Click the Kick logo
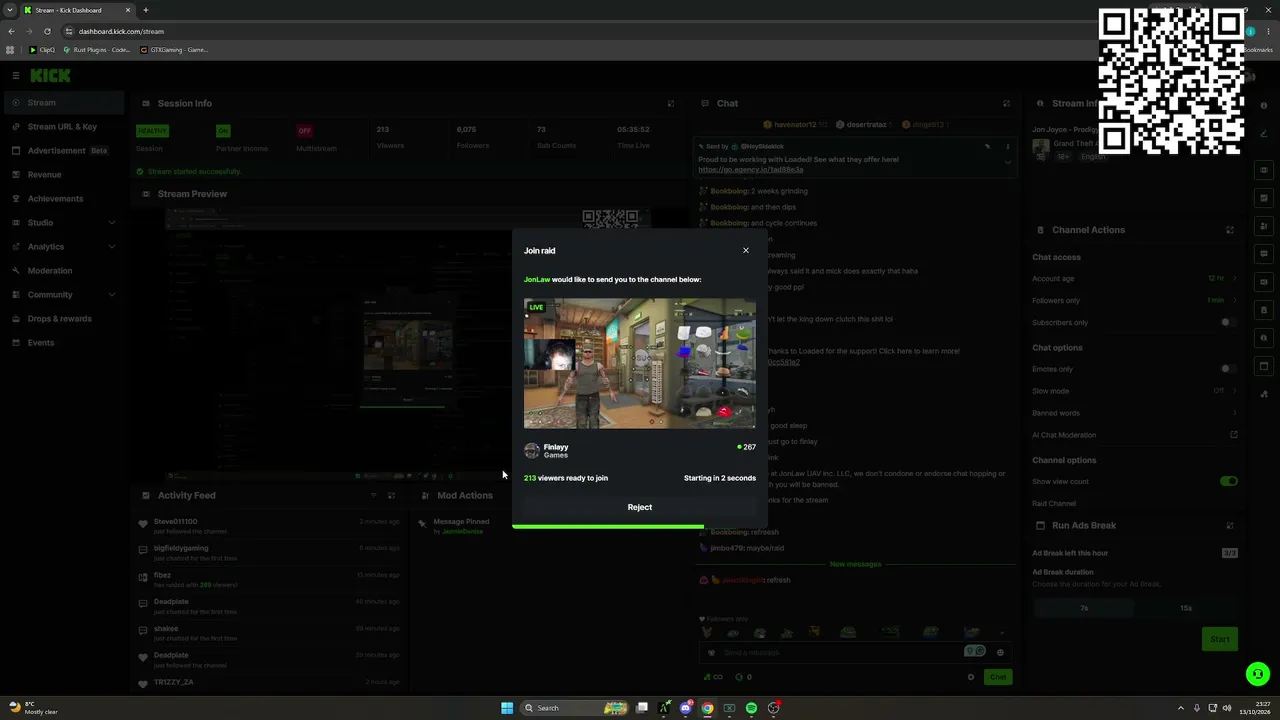The width and height of the screenshot is (1280, 720). (x=50, y=75)
